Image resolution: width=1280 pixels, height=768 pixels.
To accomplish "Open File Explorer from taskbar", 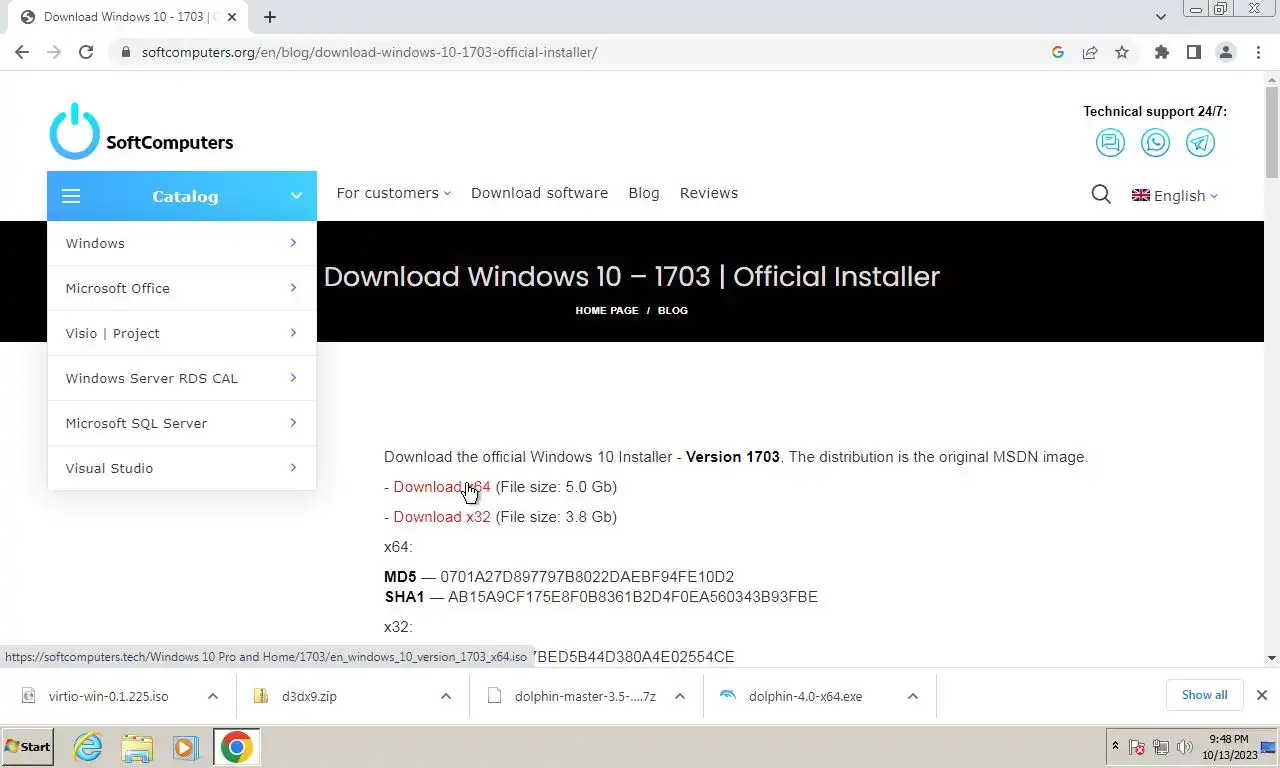I will pos(137,747).
